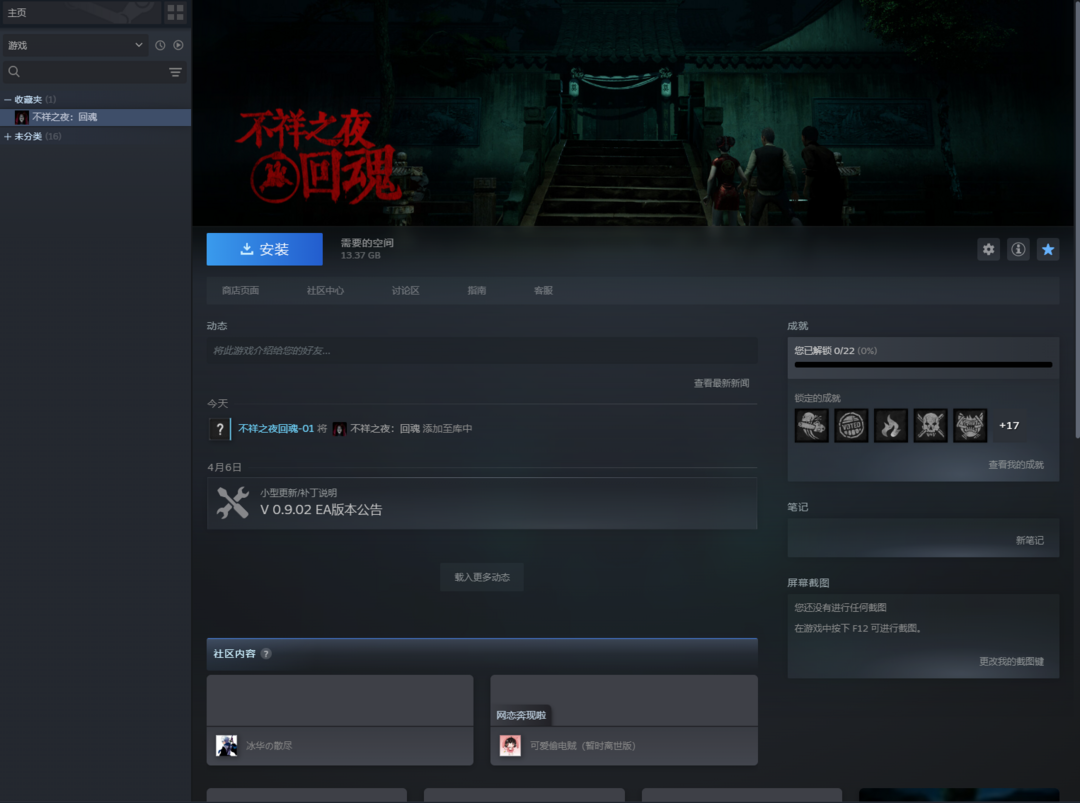This screenshot has height=803, width=1080.
Task: Click the library search box
Action: [96, 72]
